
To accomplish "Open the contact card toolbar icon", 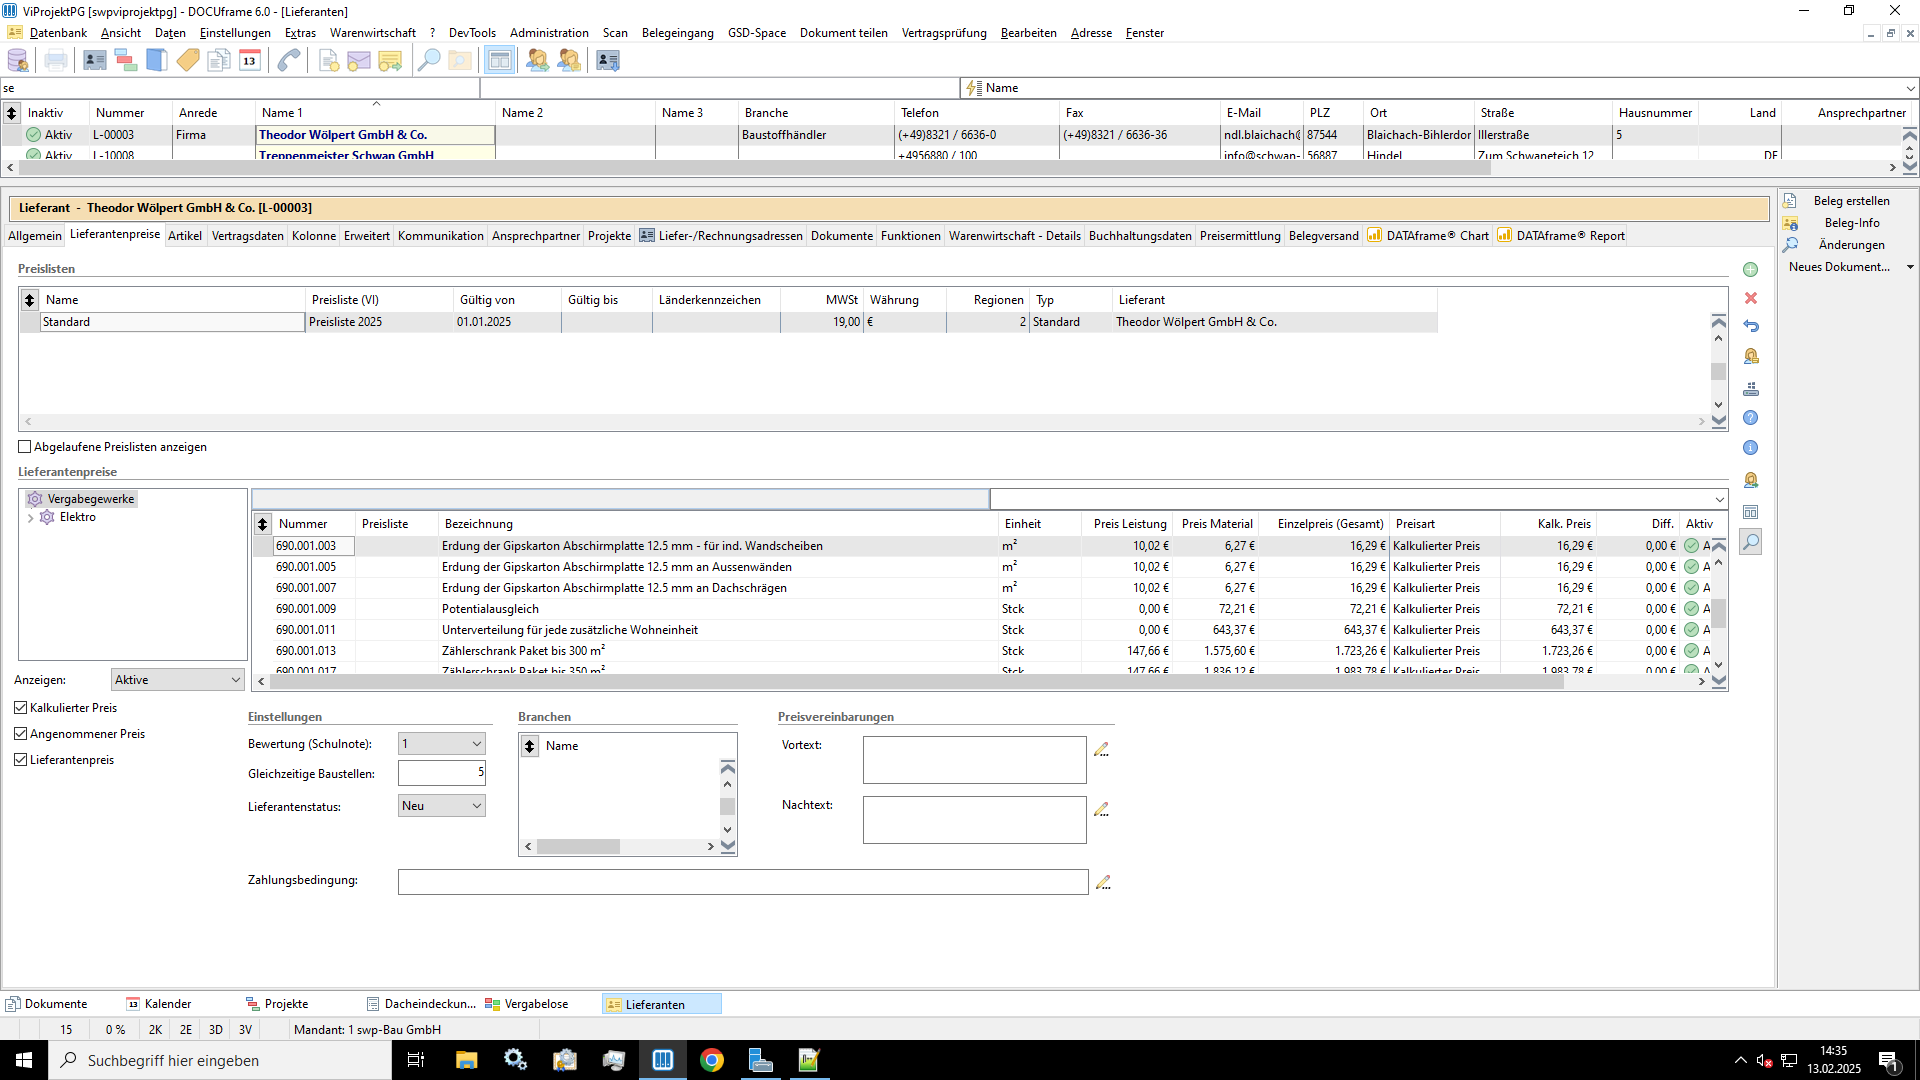I will pyautogui.click(x=95, y=61).
